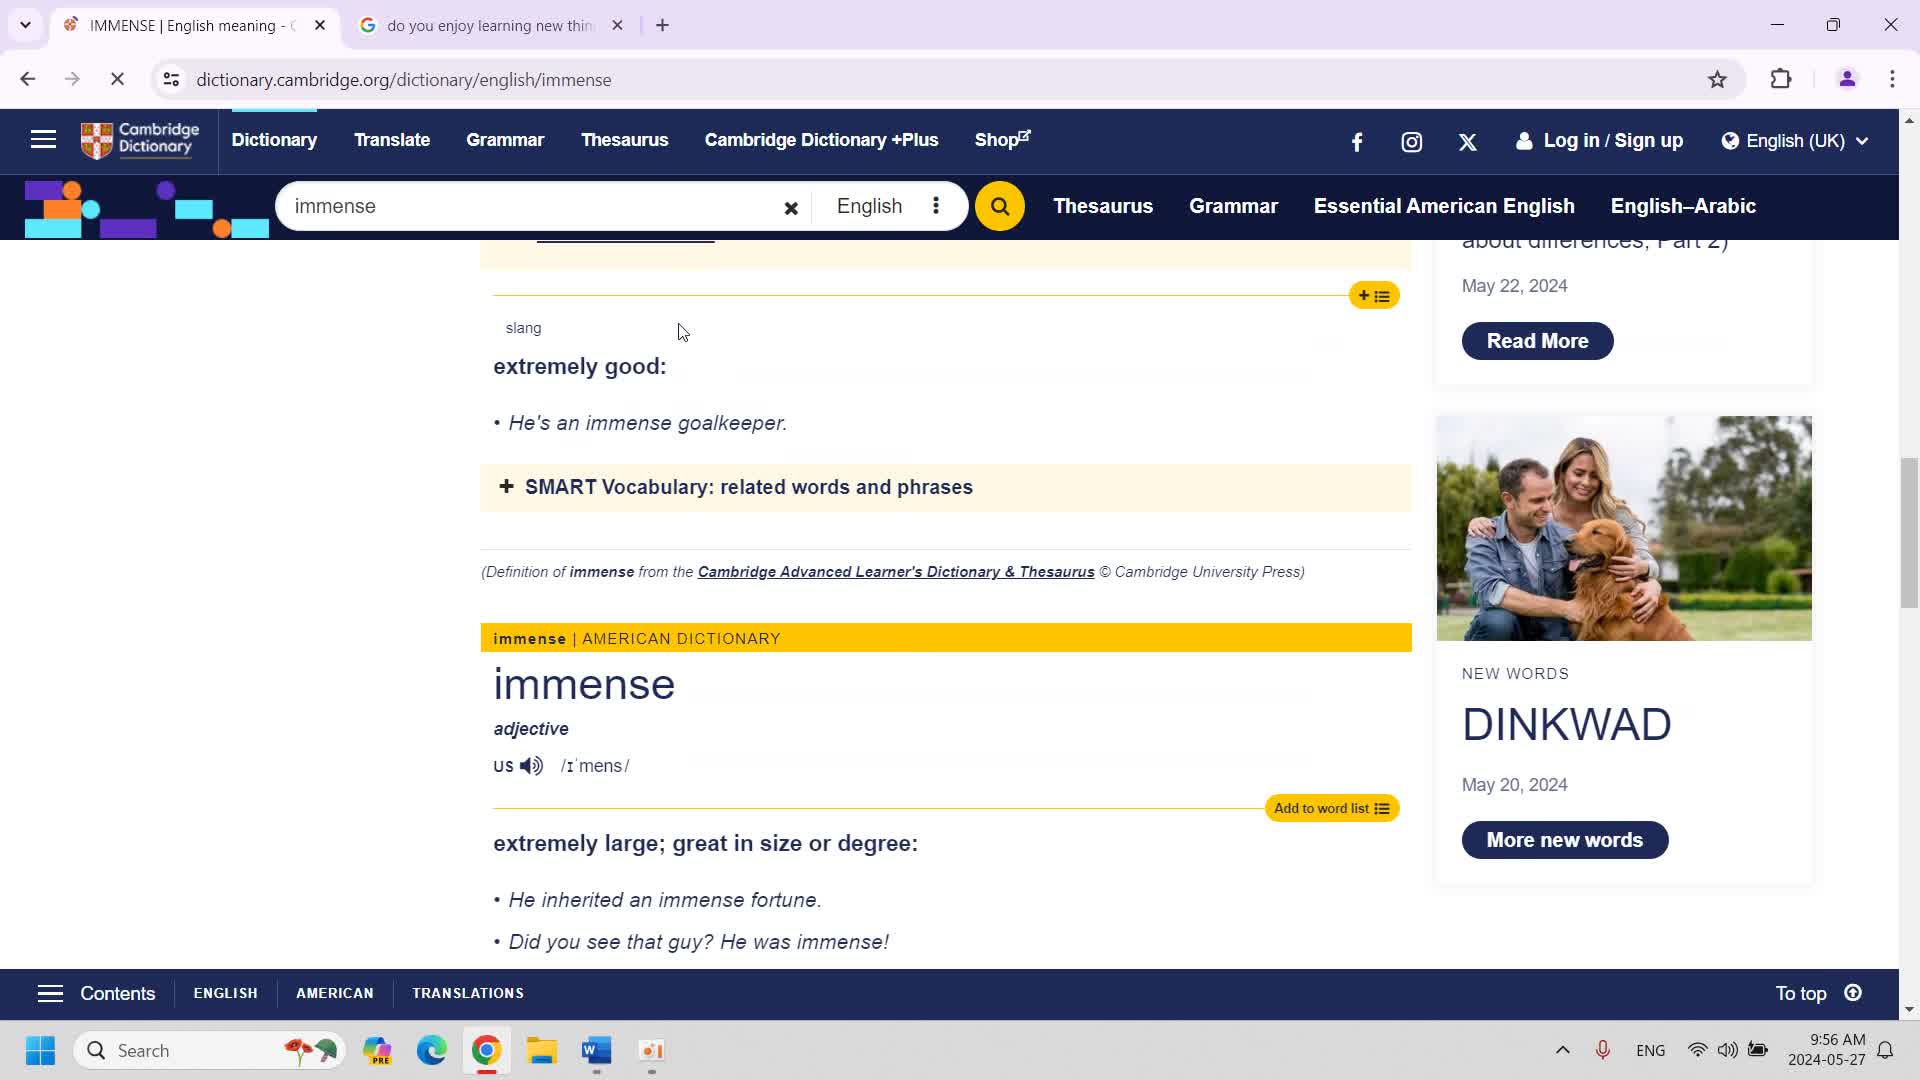
Task: Open Microsoft Word from the taskbar
Action: [596, 1051]
